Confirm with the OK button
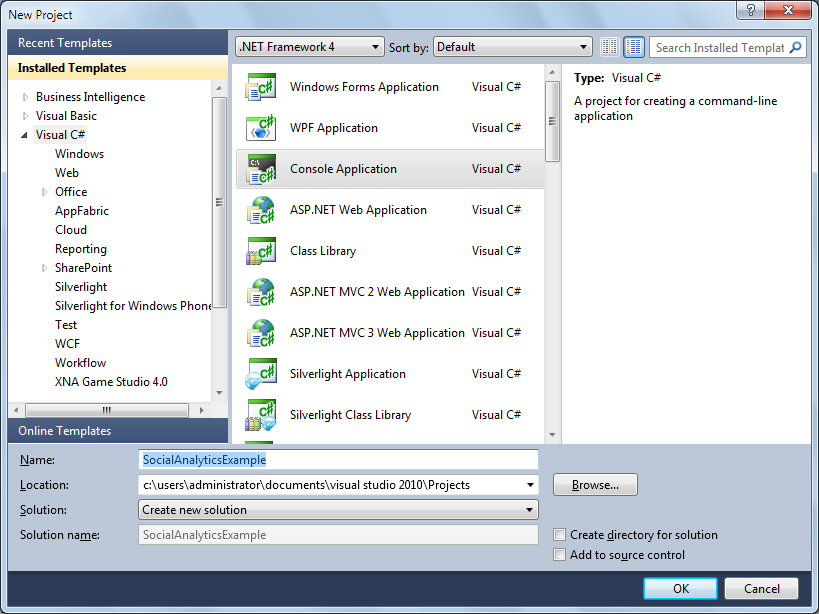This screenshot has width=819, height=614. 680,589
